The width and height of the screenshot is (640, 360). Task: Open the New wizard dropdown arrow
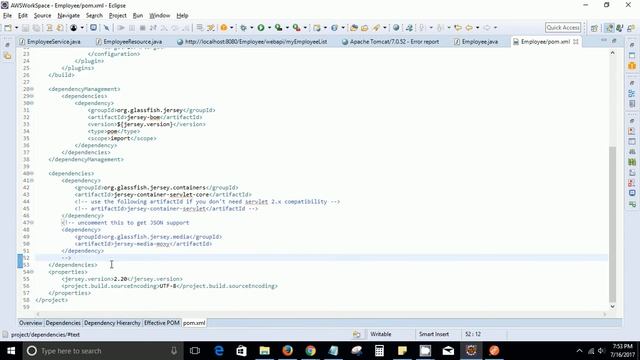(16, 28)
